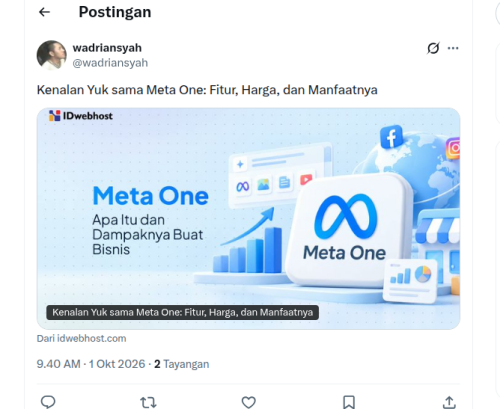
Task: Repost using the retweet arrows icon
Action: [x=148, y=402]
